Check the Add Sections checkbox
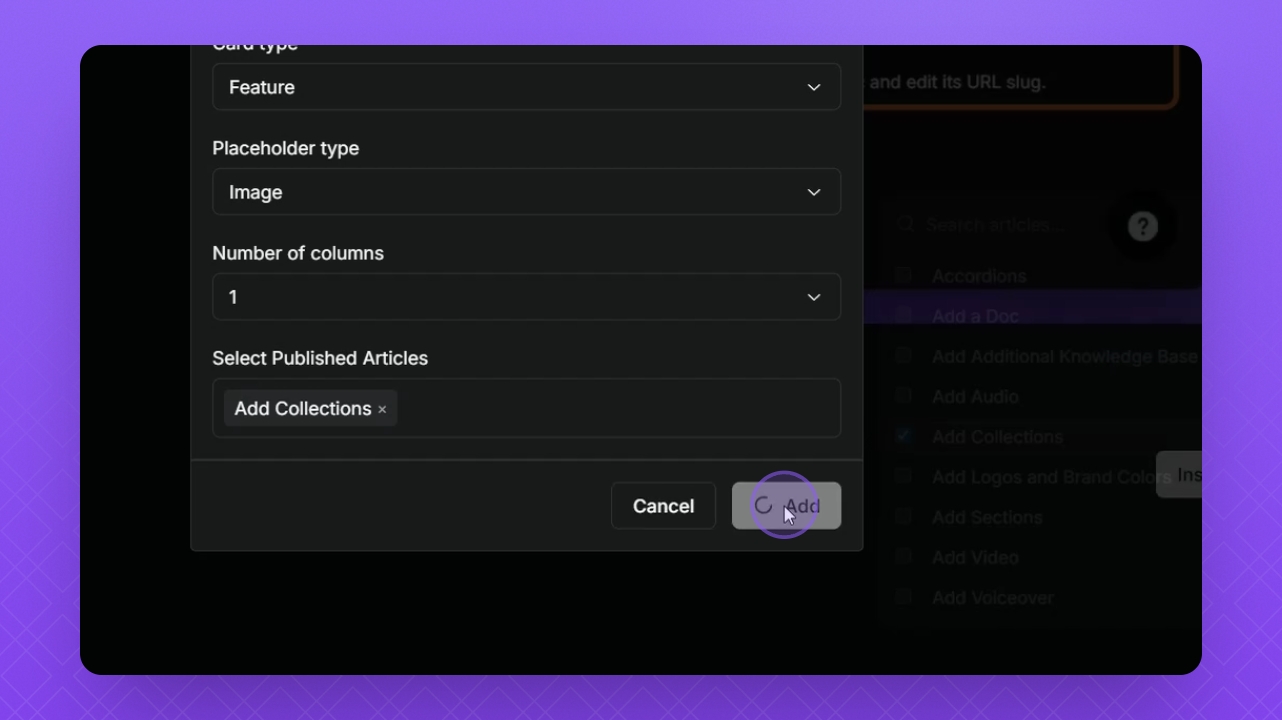The image size is (1282, 720). coord(904,516)
